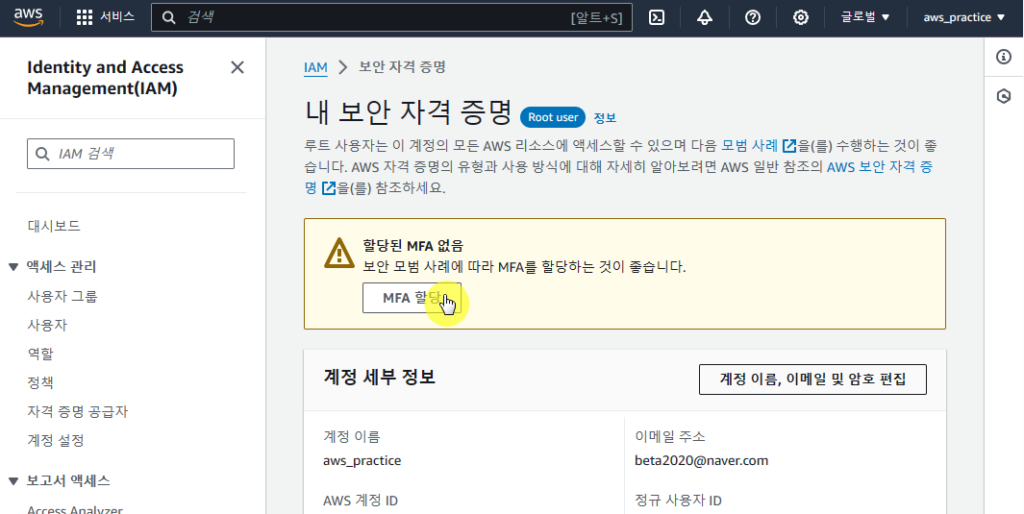Open the 서비스 services grid menu
The height and width of the screenshot is (514, 1024).
[105, 18]
